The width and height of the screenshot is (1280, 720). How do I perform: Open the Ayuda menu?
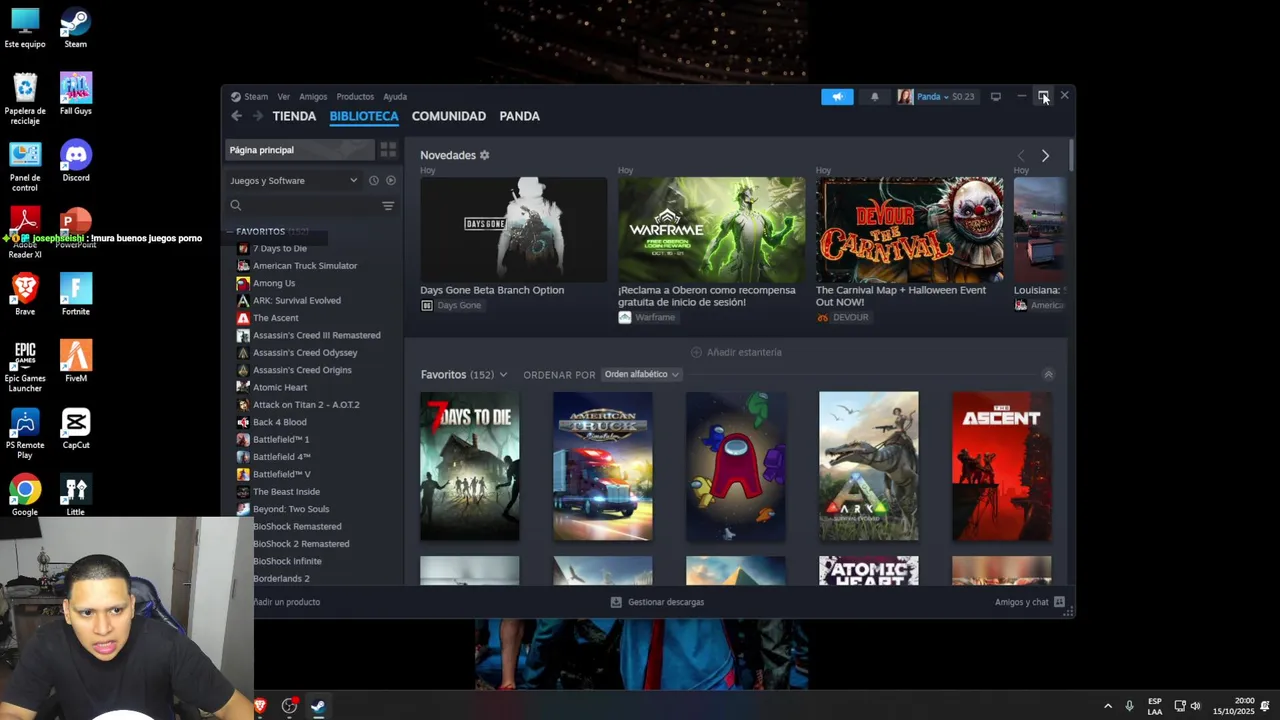tap(395, 97)
